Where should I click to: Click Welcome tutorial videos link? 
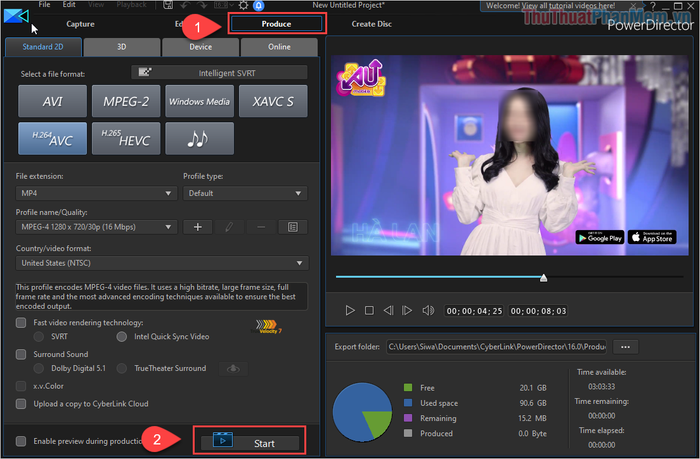coord(550,6)
